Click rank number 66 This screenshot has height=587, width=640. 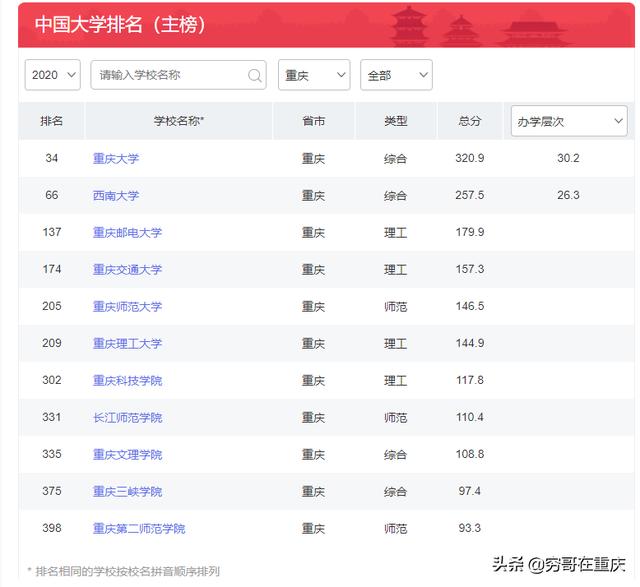coord(51,195)
